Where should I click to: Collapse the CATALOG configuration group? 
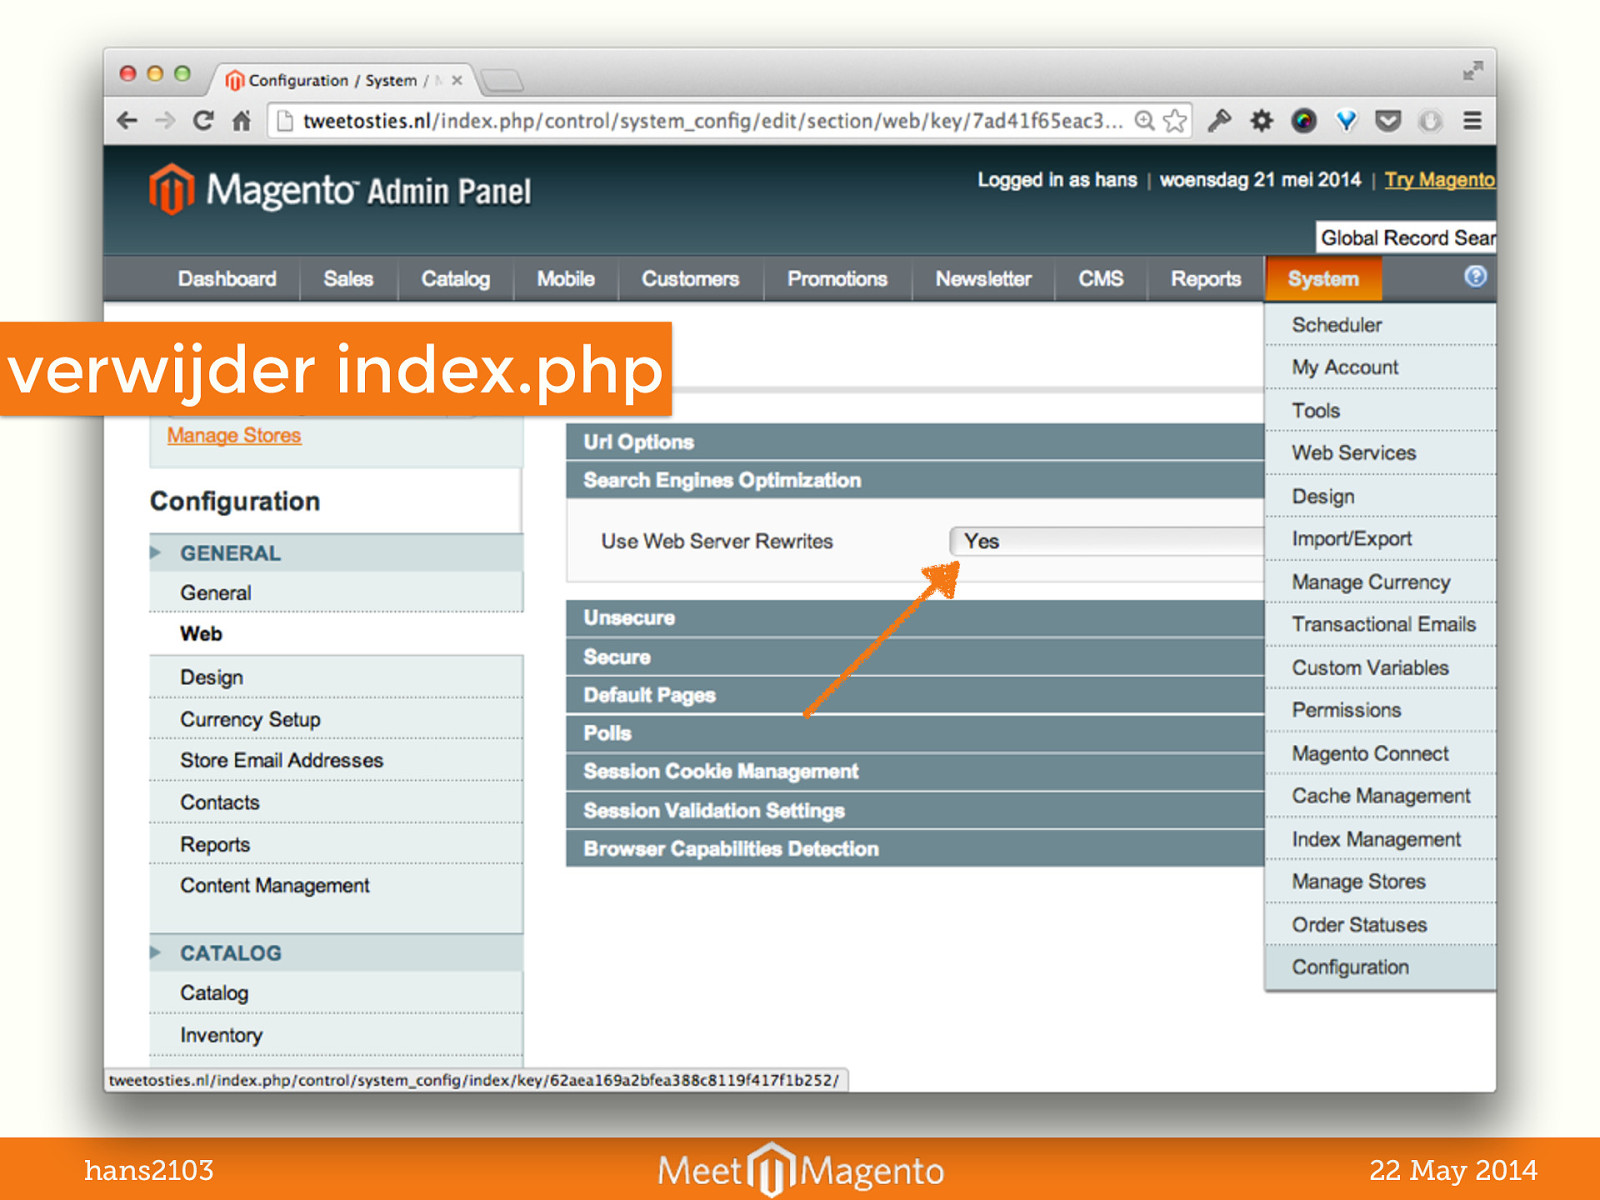[x=336, y=953]
